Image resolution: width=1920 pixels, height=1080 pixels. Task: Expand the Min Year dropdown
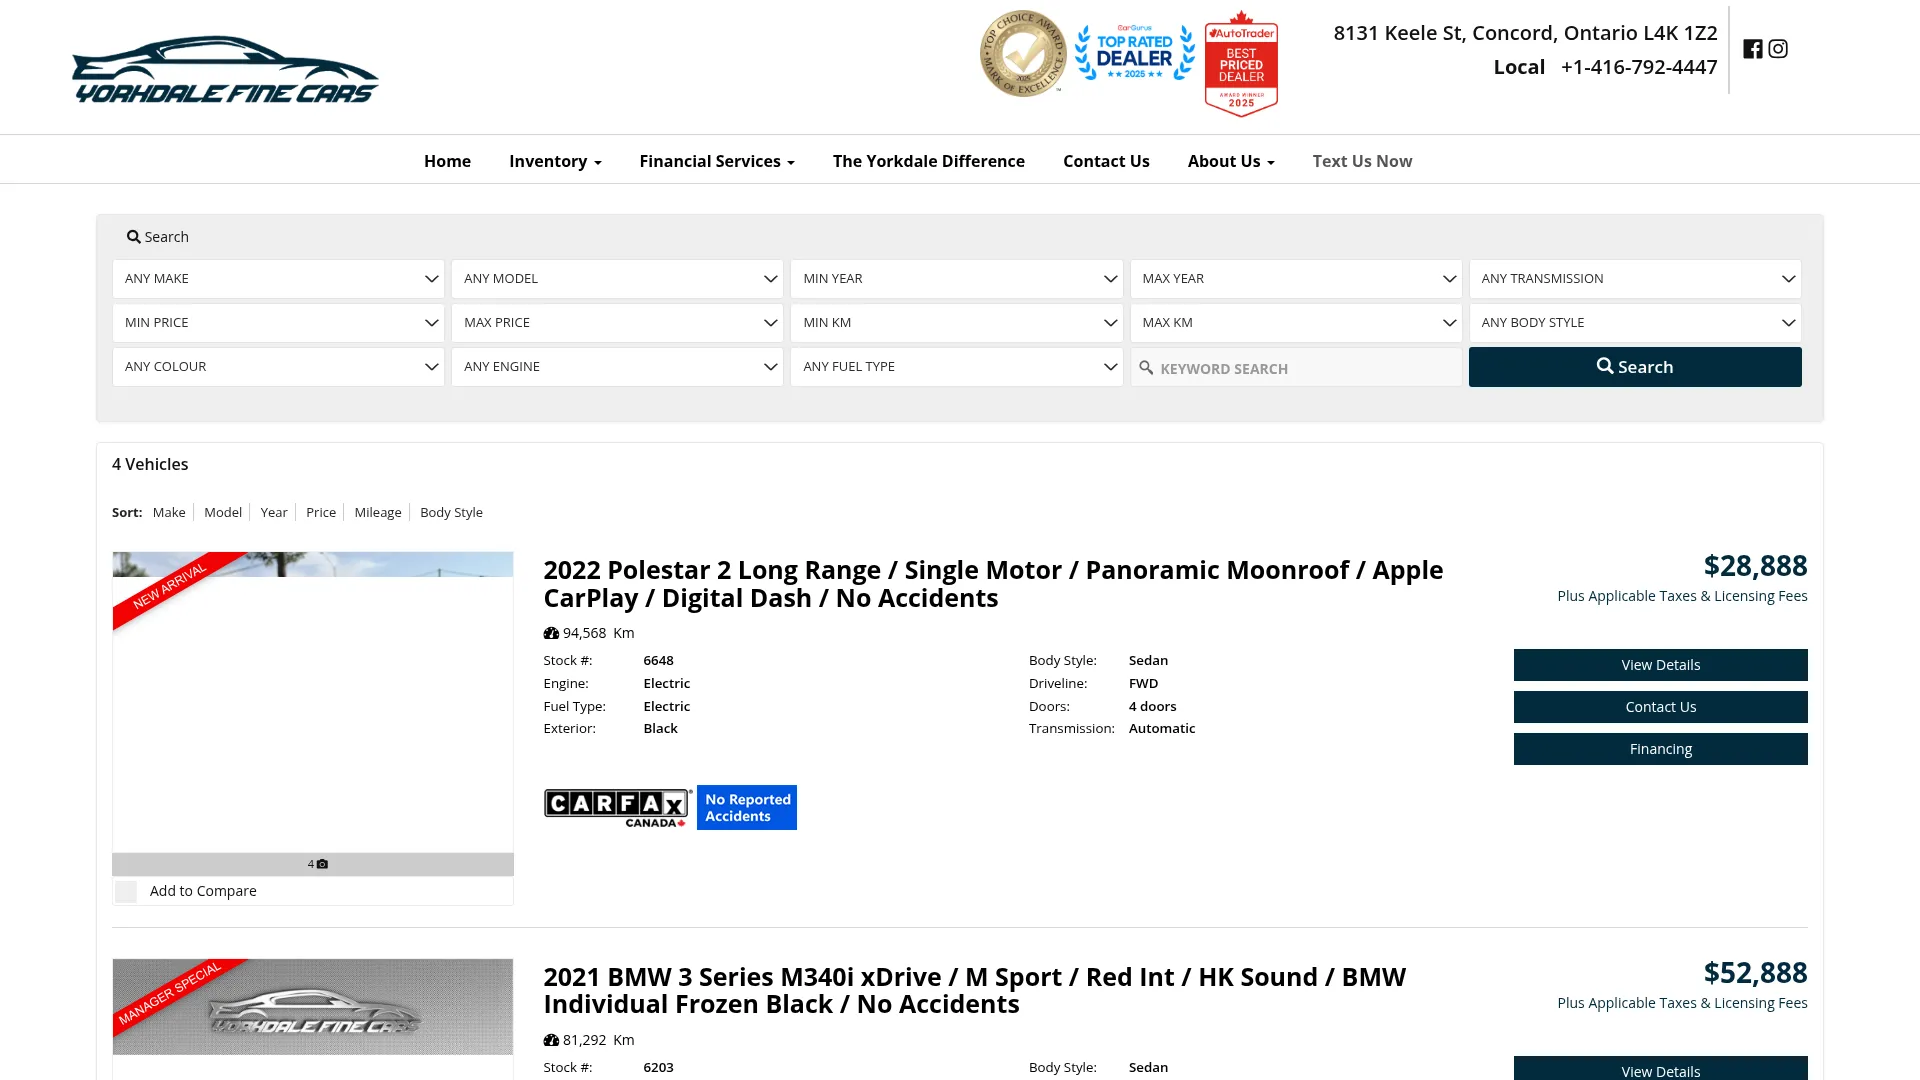pyautogui.click(x=957, y=279)
